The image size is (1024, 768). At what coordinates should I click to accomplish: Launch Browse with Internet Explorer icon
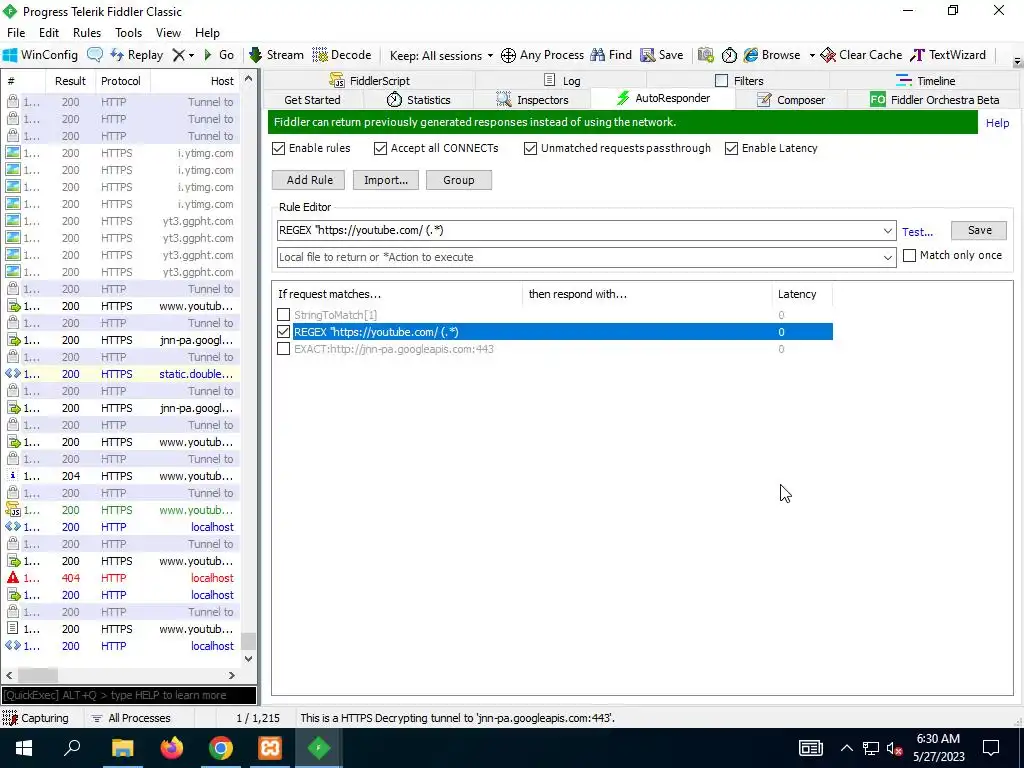click(x=772, y=55)
